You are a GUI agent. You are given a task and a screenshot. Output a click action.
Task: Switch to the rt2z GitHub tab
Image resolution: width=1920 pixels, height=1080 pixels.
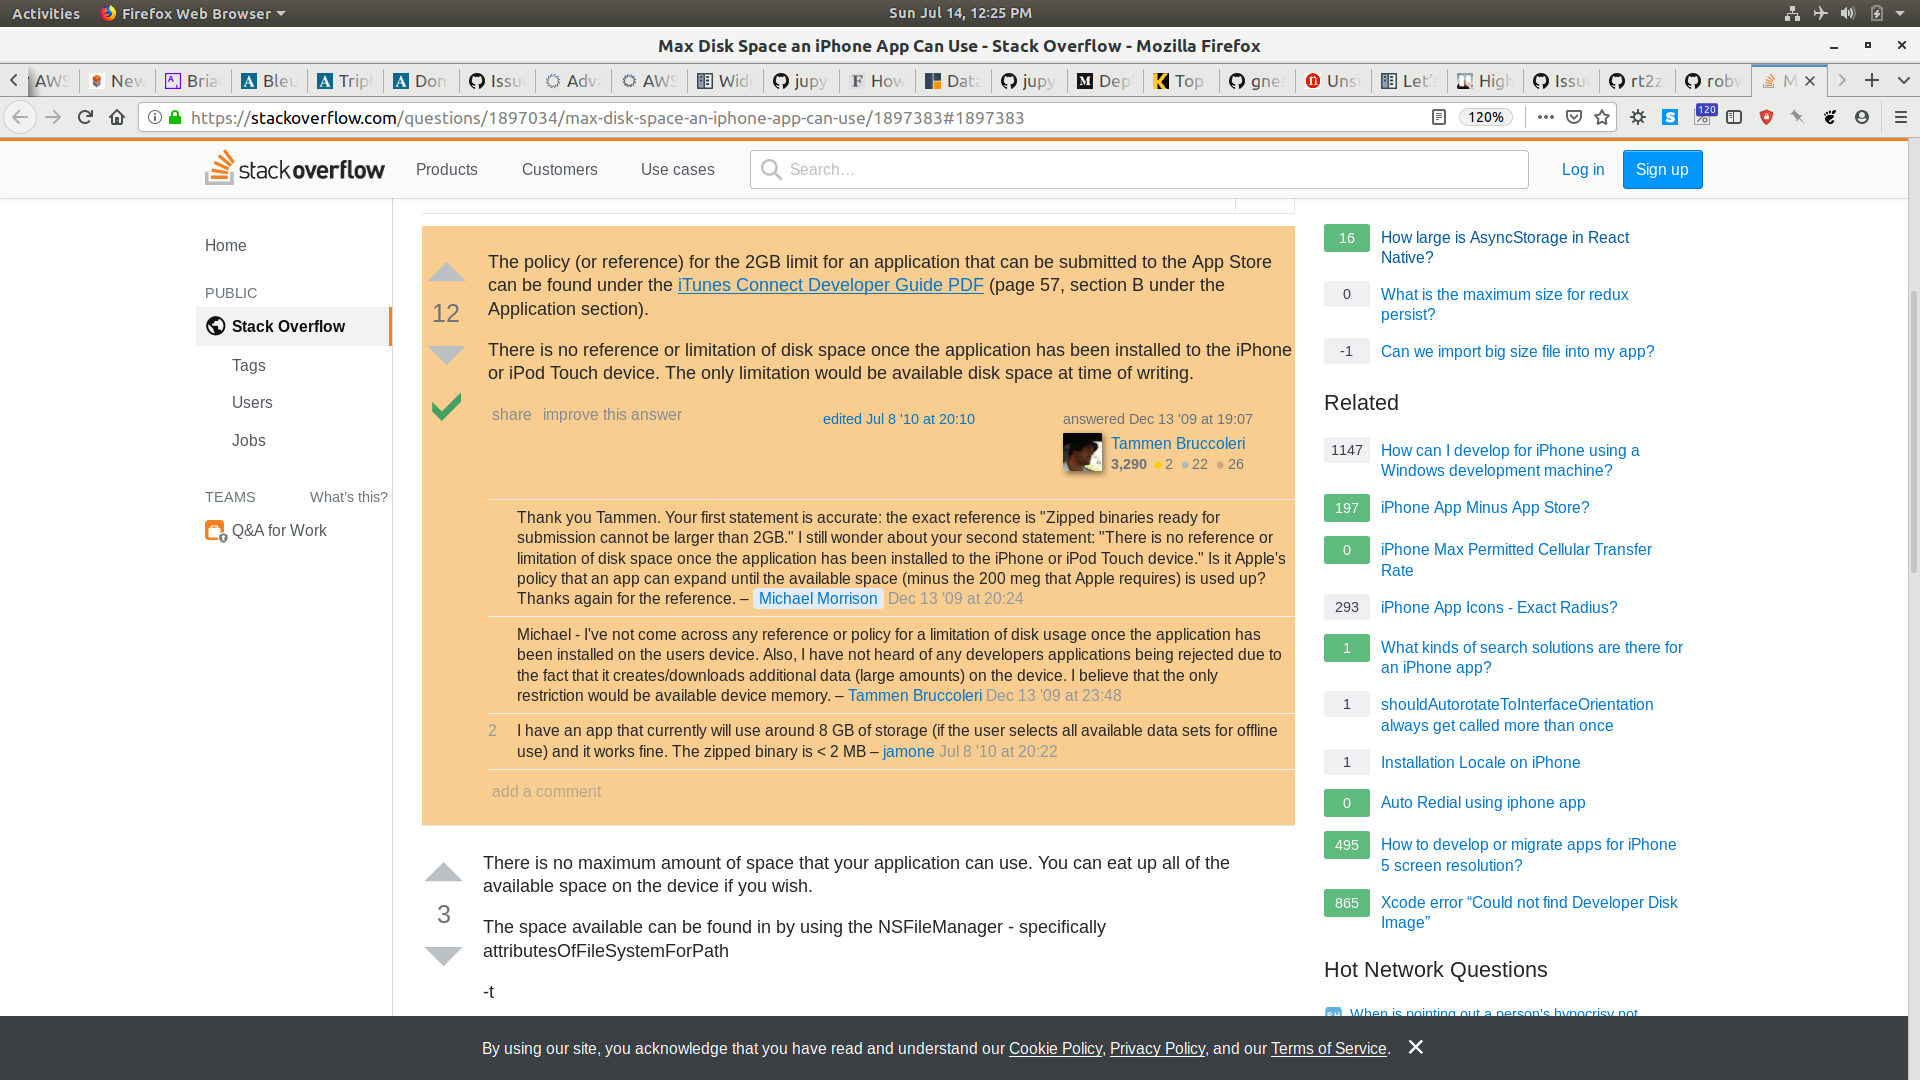pyautogui.click(x=1637, y=81)
